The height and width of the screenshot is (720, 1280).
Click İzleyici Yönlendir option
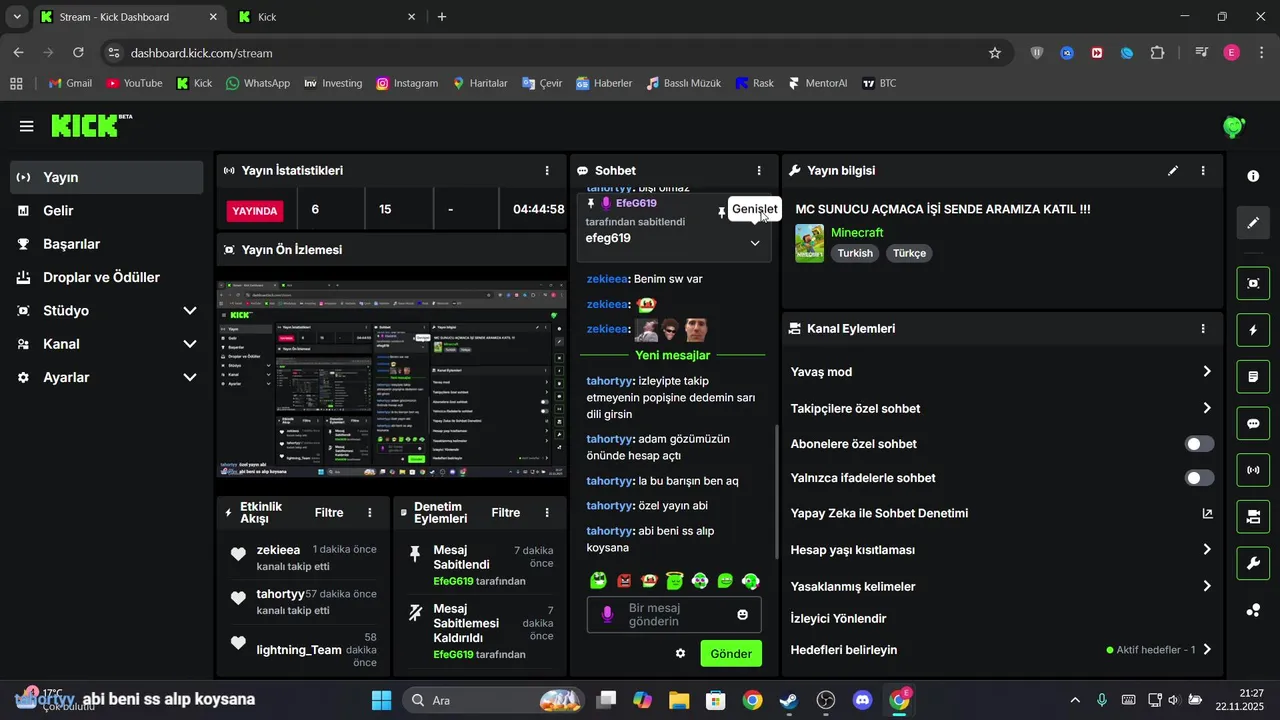click(x=838, y=618)
